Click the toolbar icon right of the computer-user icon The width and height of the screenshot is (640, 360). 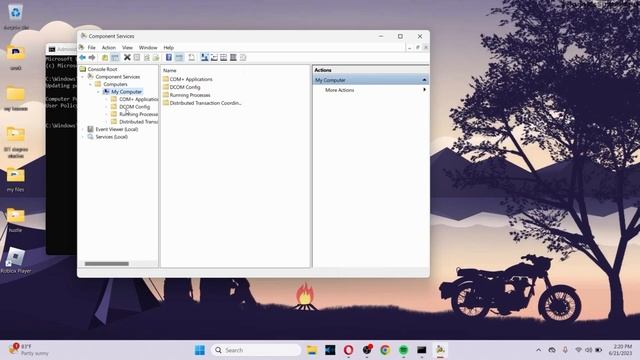214,58
